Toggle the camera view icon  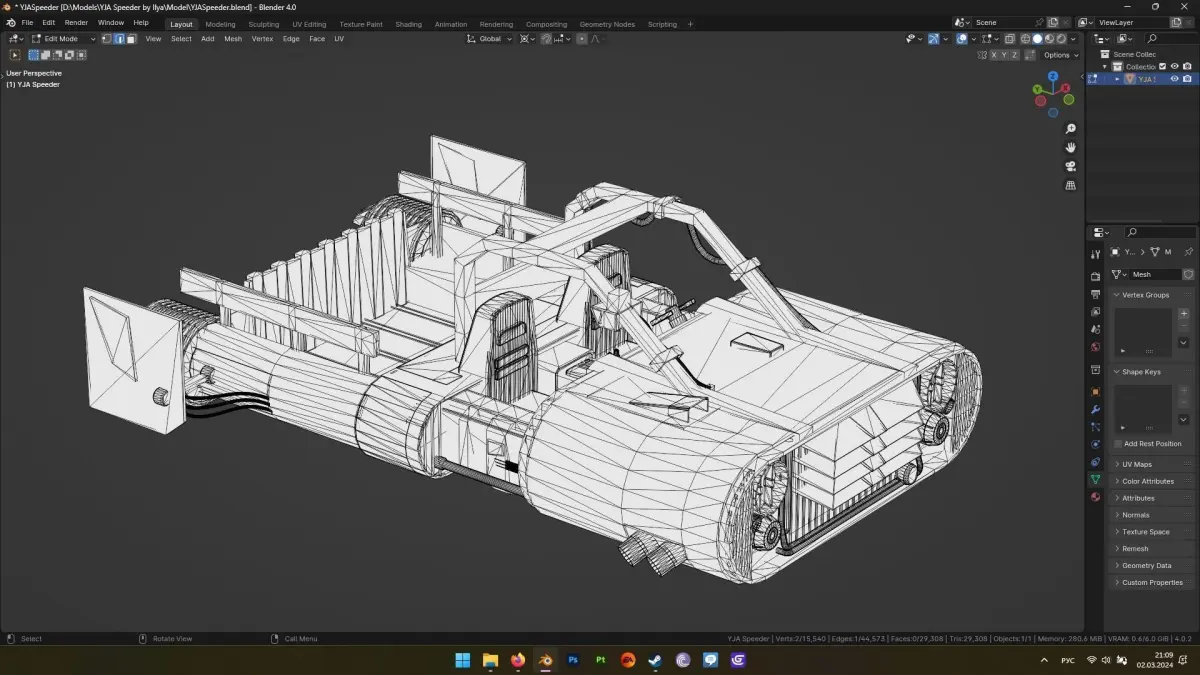coord(1071,166)
